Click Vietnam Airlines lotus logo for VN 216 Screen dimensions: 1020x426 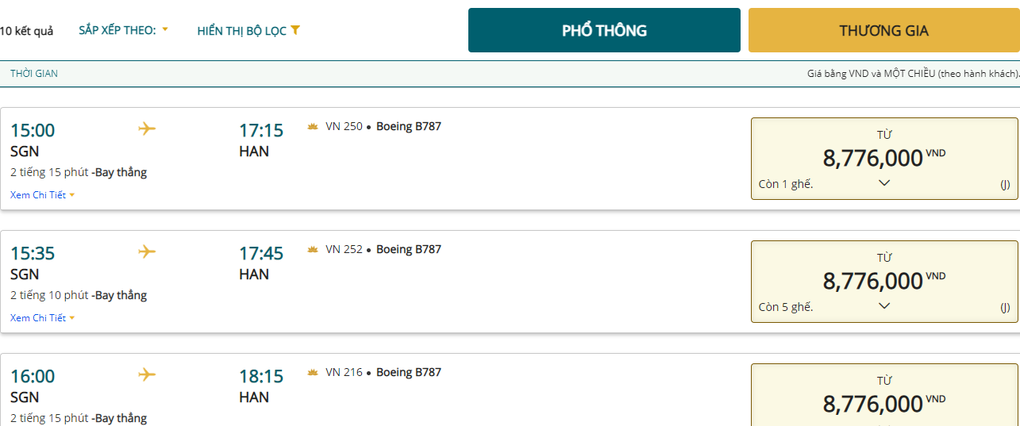(x=312, y=373)
